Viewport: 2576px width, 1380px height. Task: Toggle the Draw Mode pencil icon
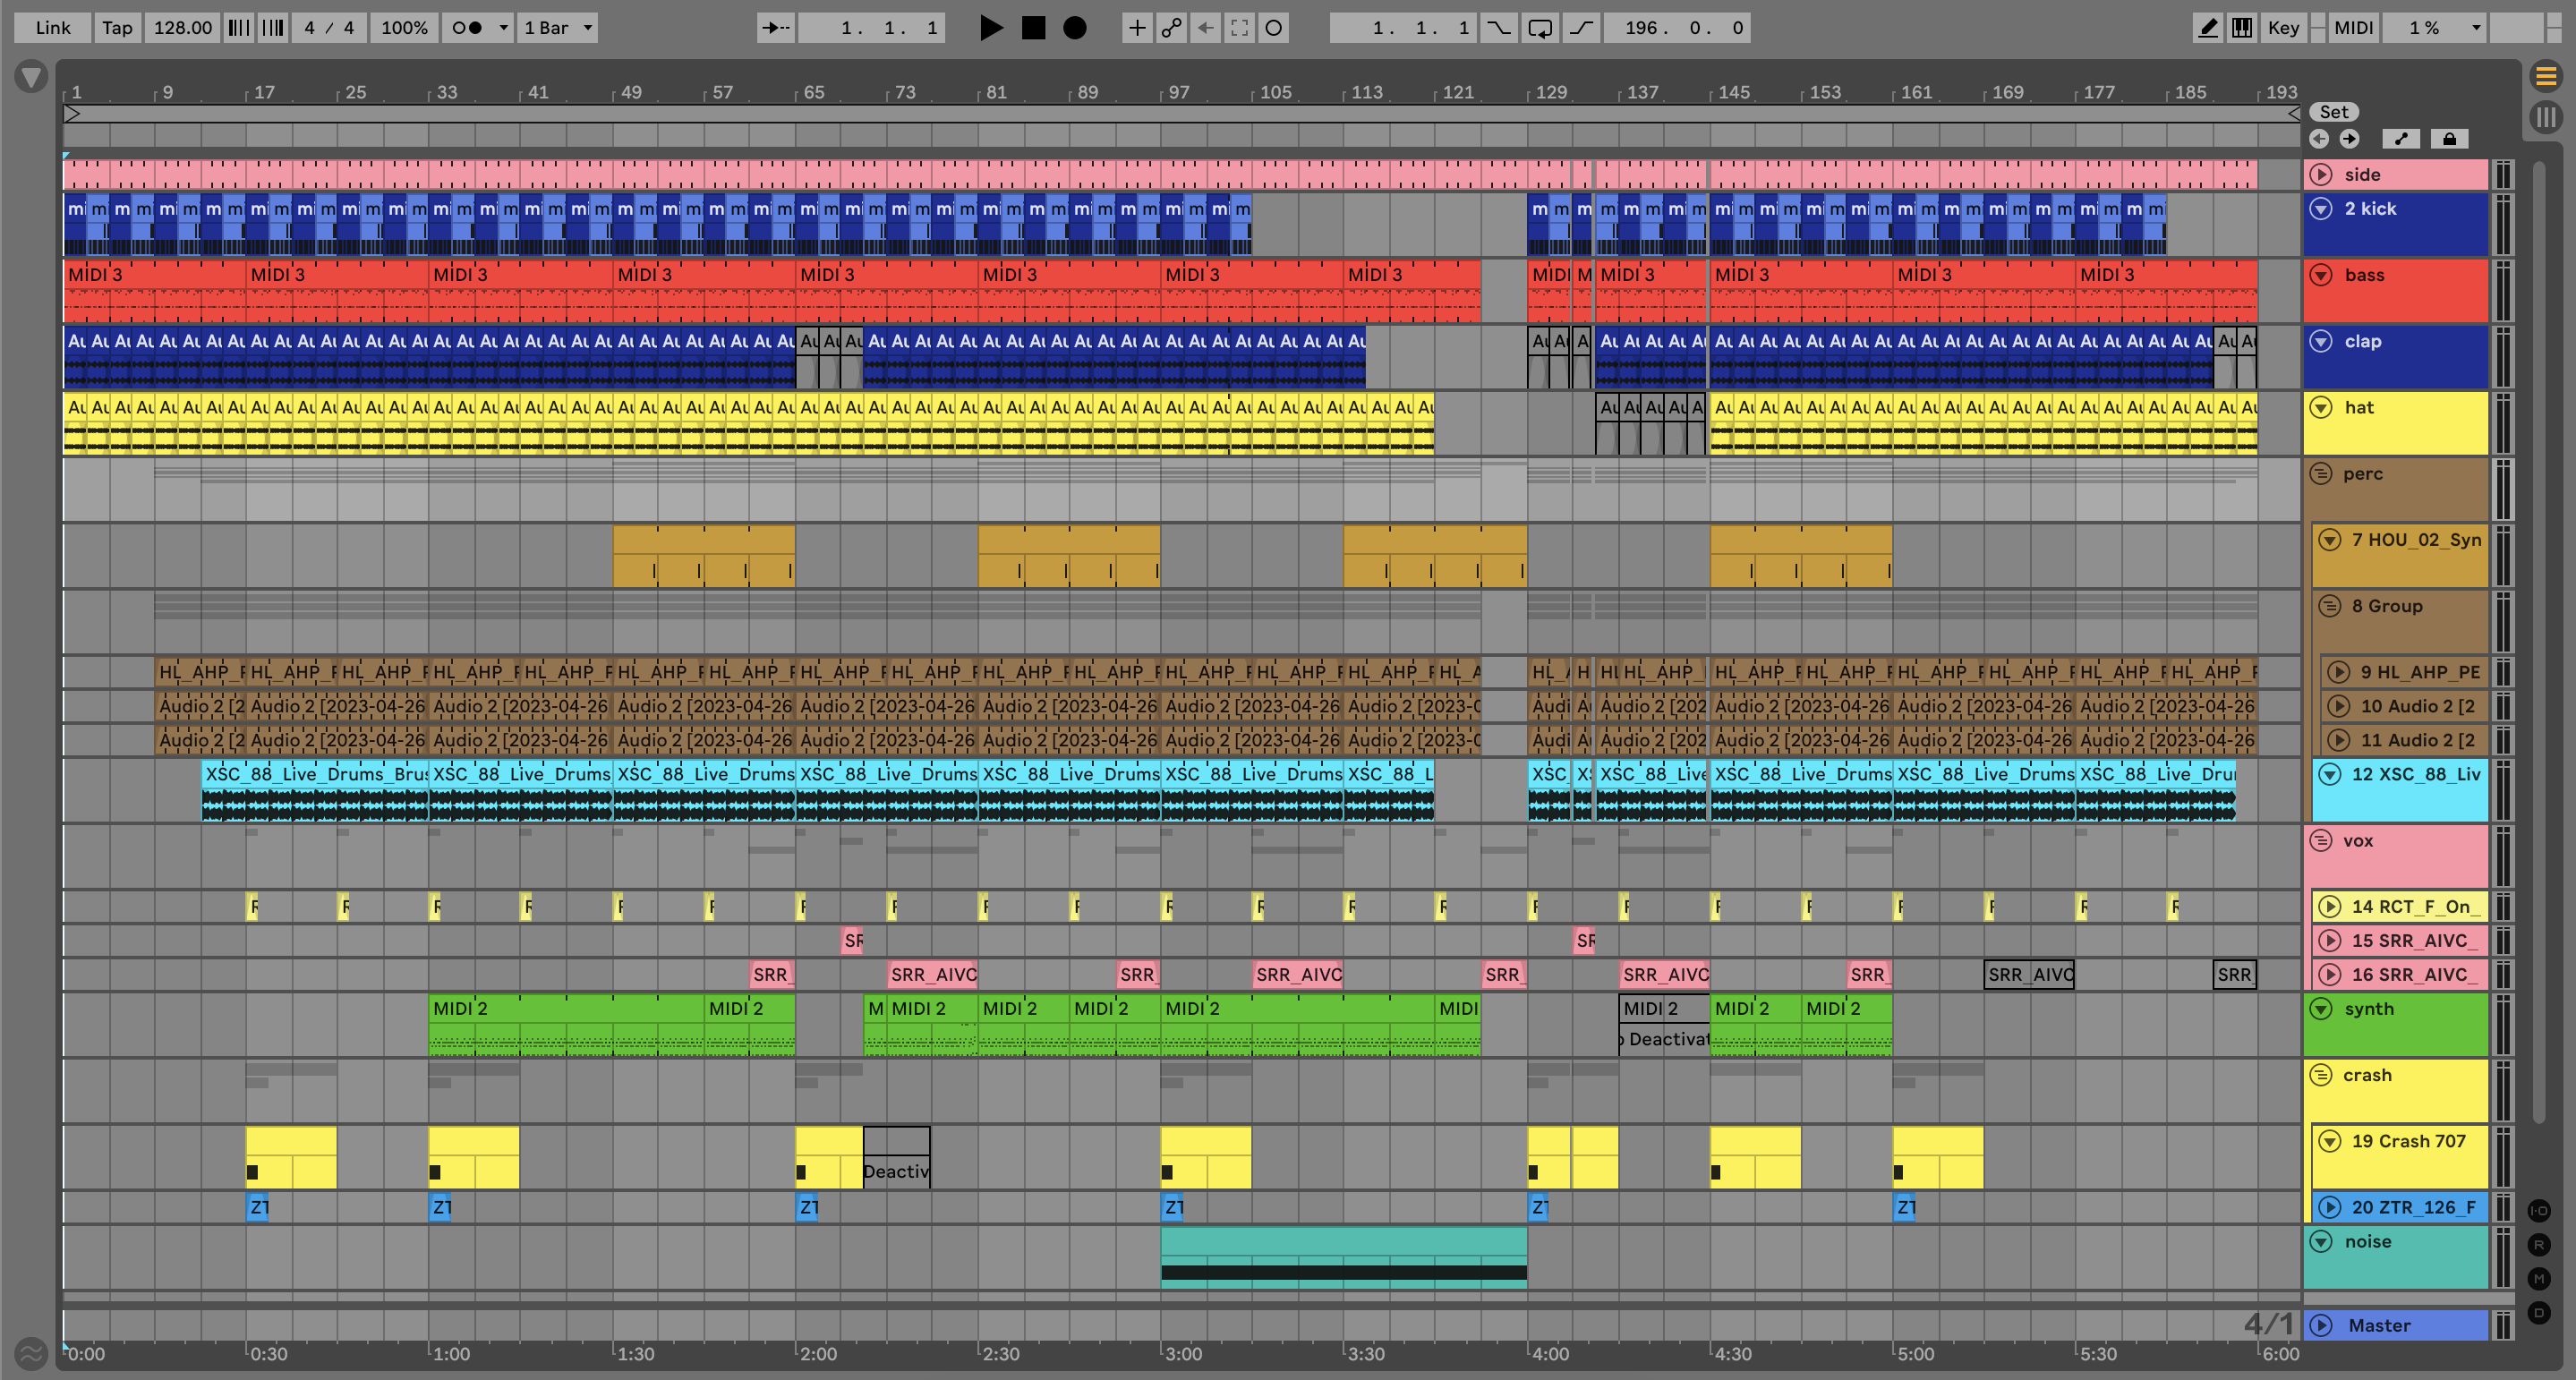pyautogui.click(x=2207, y=28)
